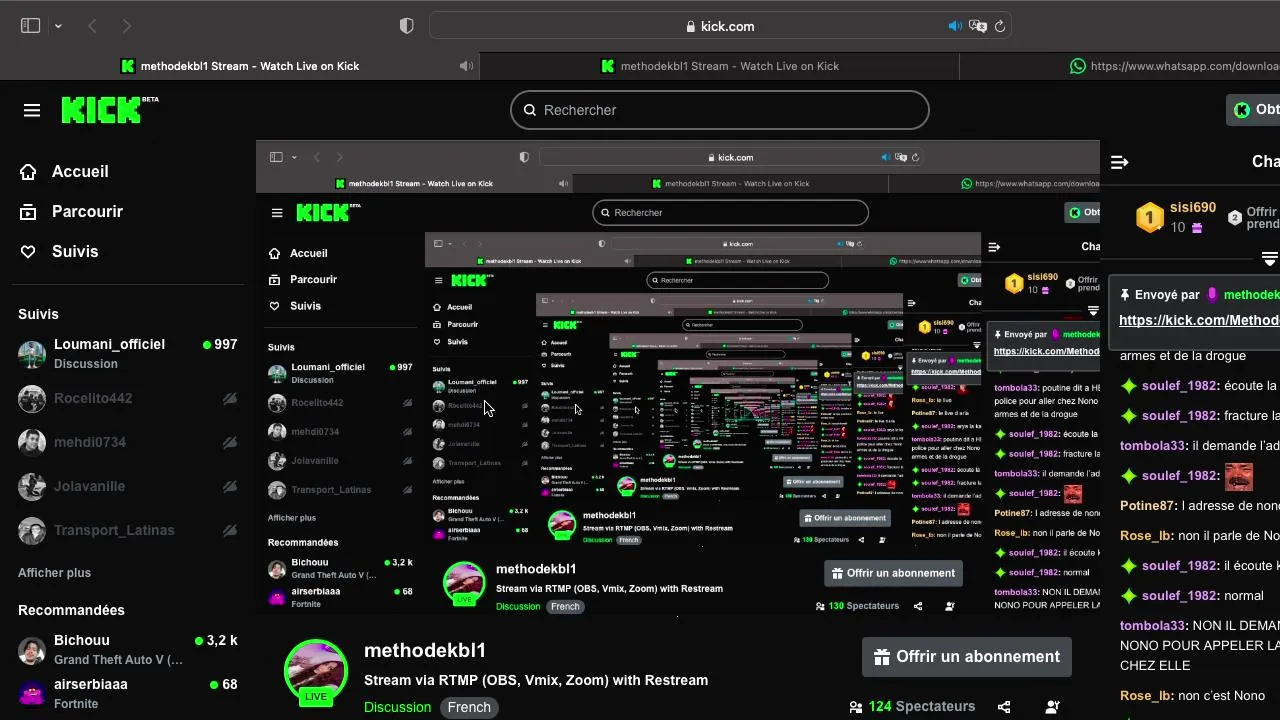Click the purple gift icon beside sisi690's 10
Viewport: 1280px width, 720px height.
(x=1197, y=228)
